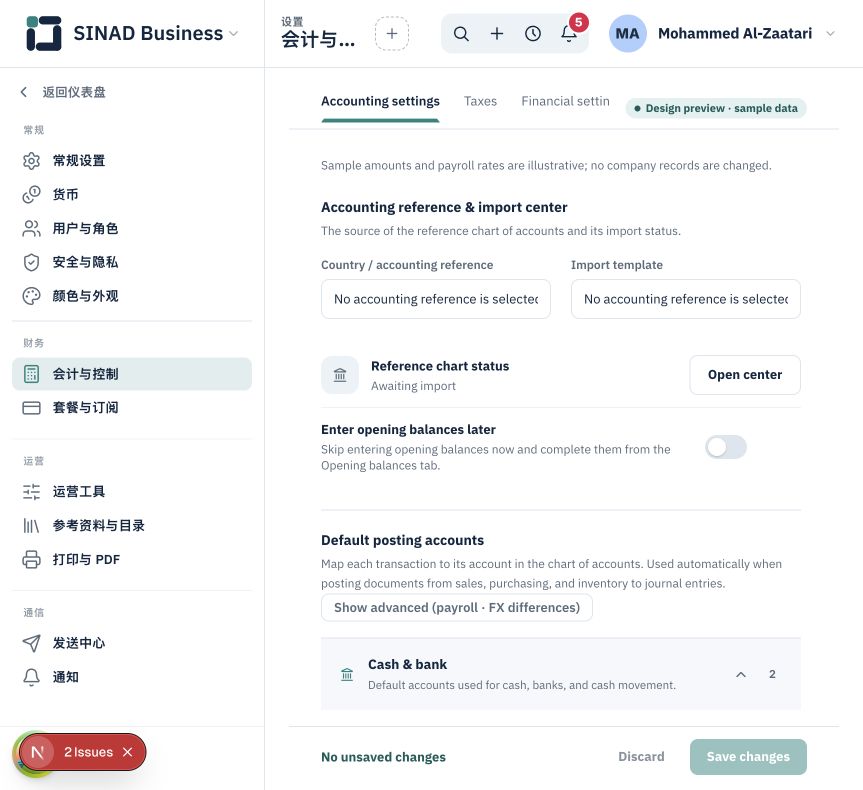Click the printer icon for 打印与 PDF
Screen dimensions: 863x790
[x=31, y=559]
